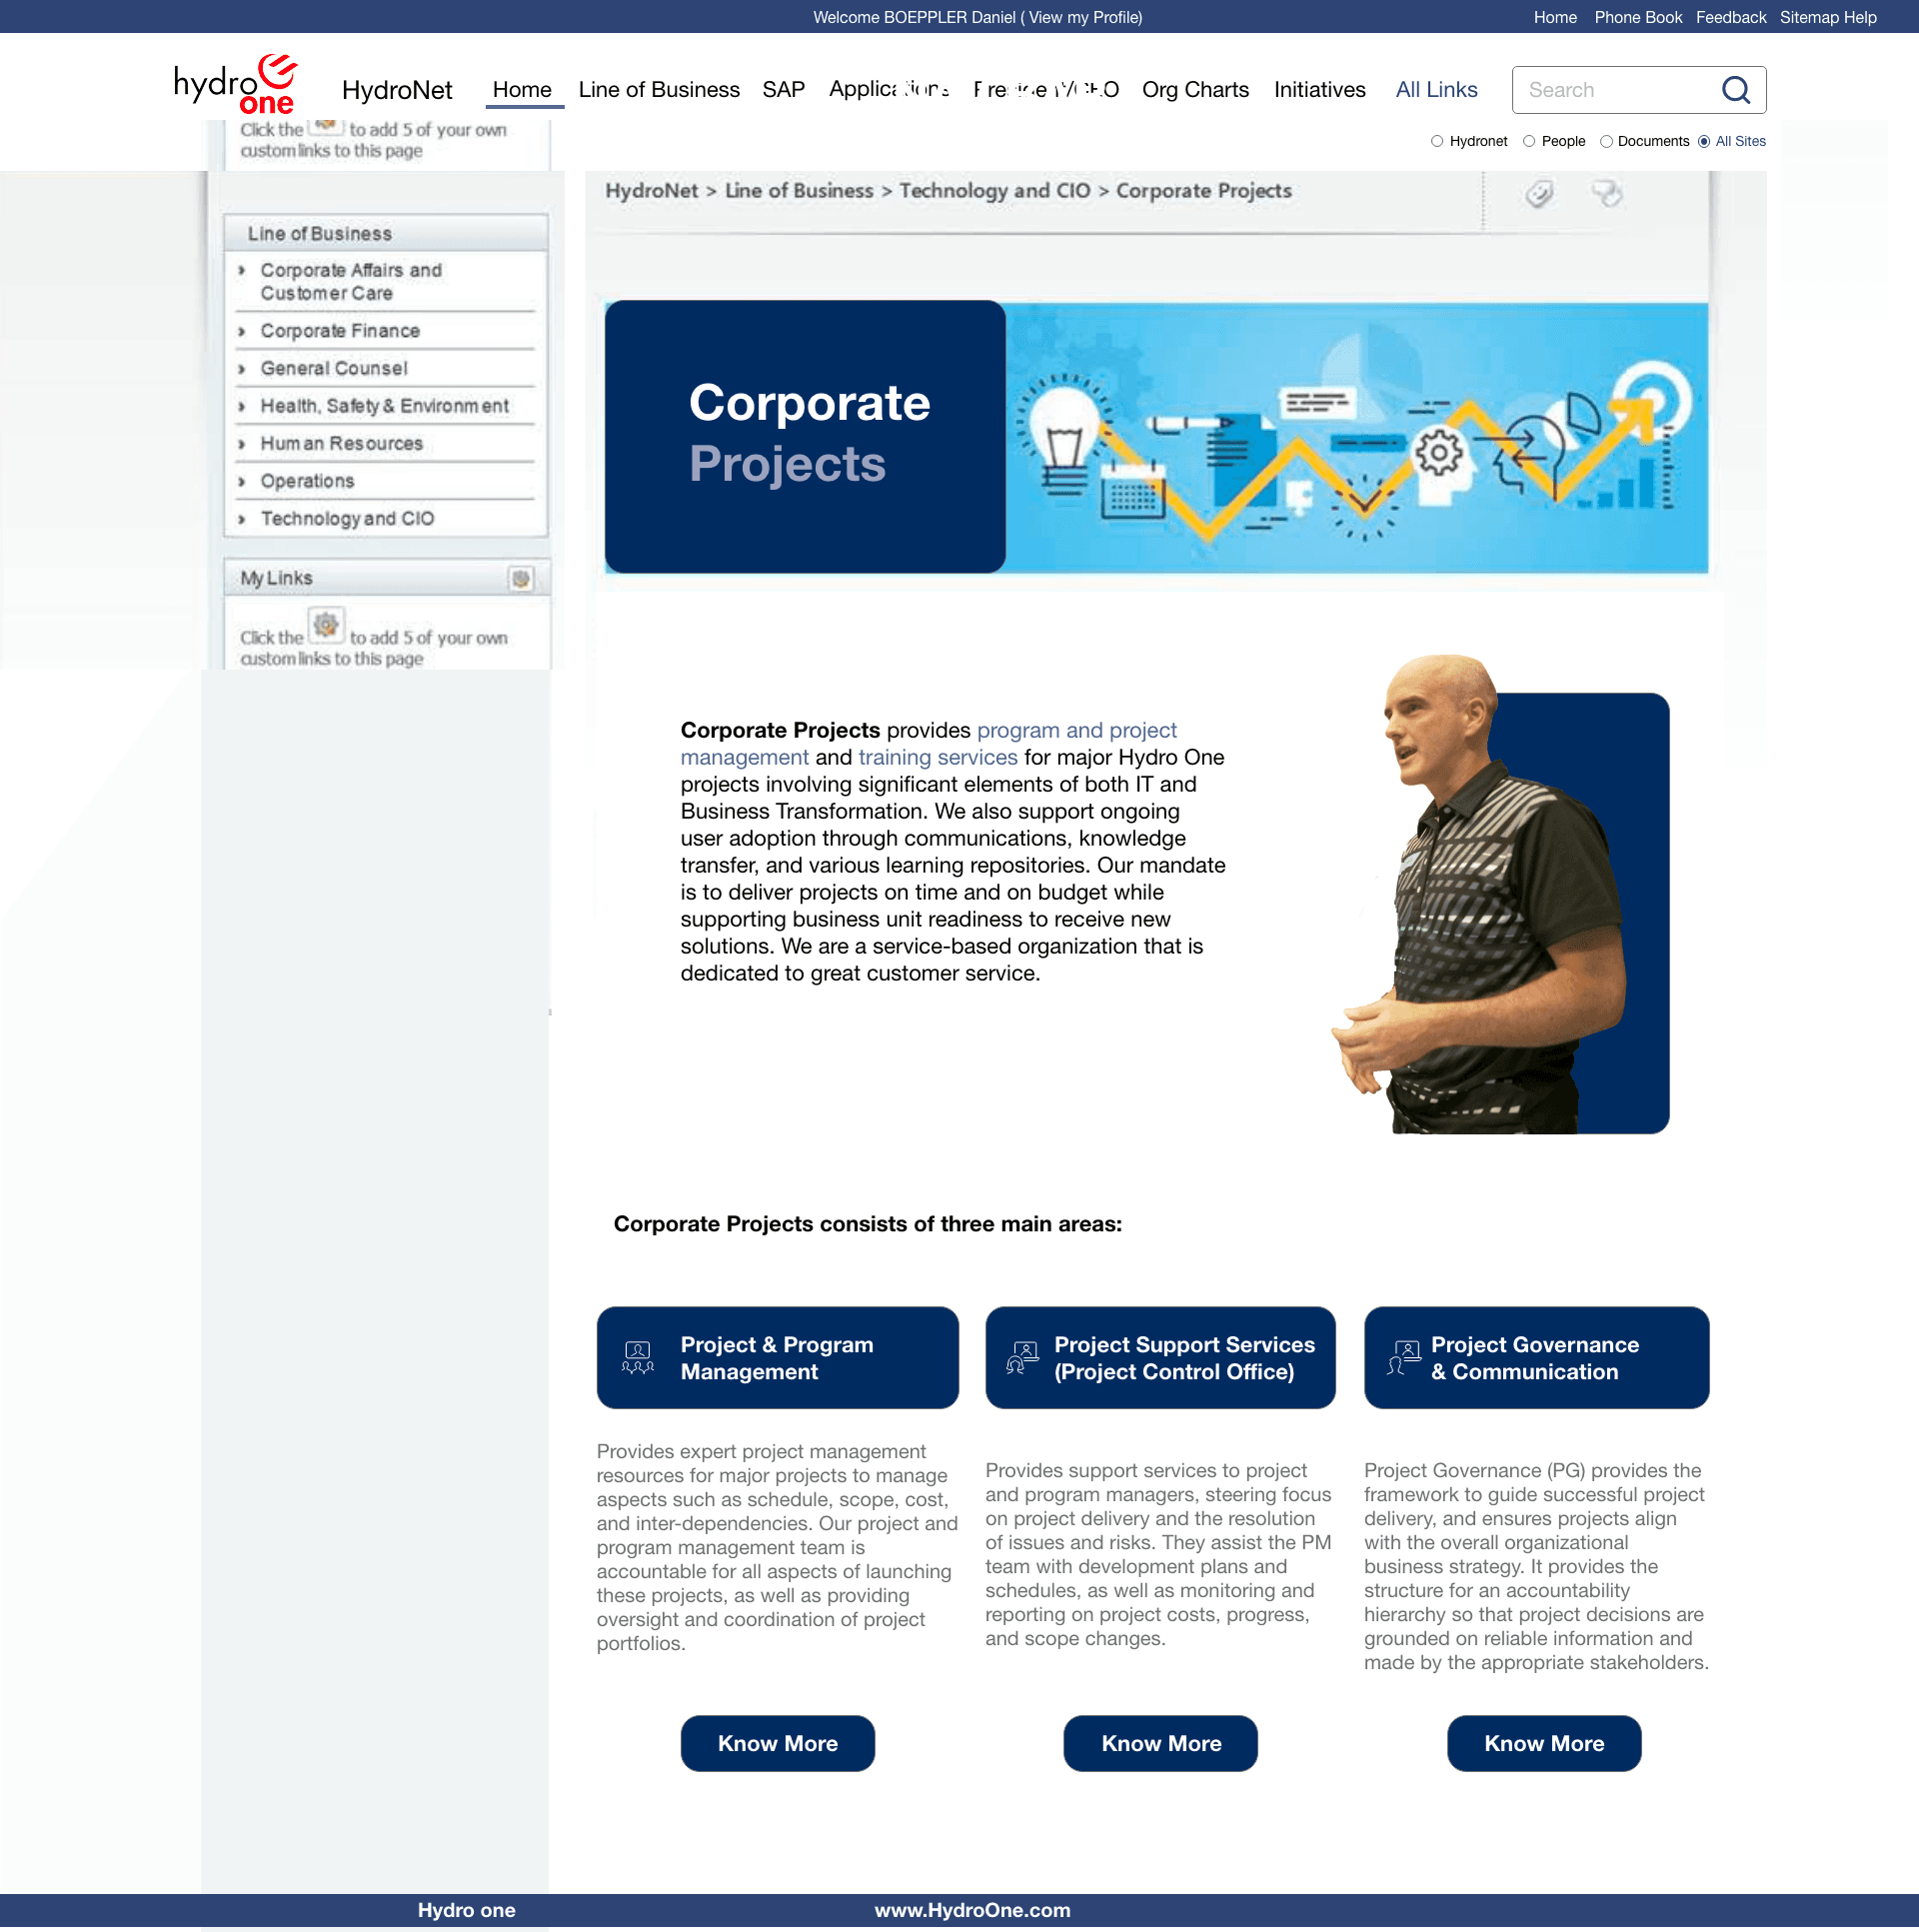Click the Project Governance & Communication icon
The image size is (1919, 1932).
[1404, 1358]
